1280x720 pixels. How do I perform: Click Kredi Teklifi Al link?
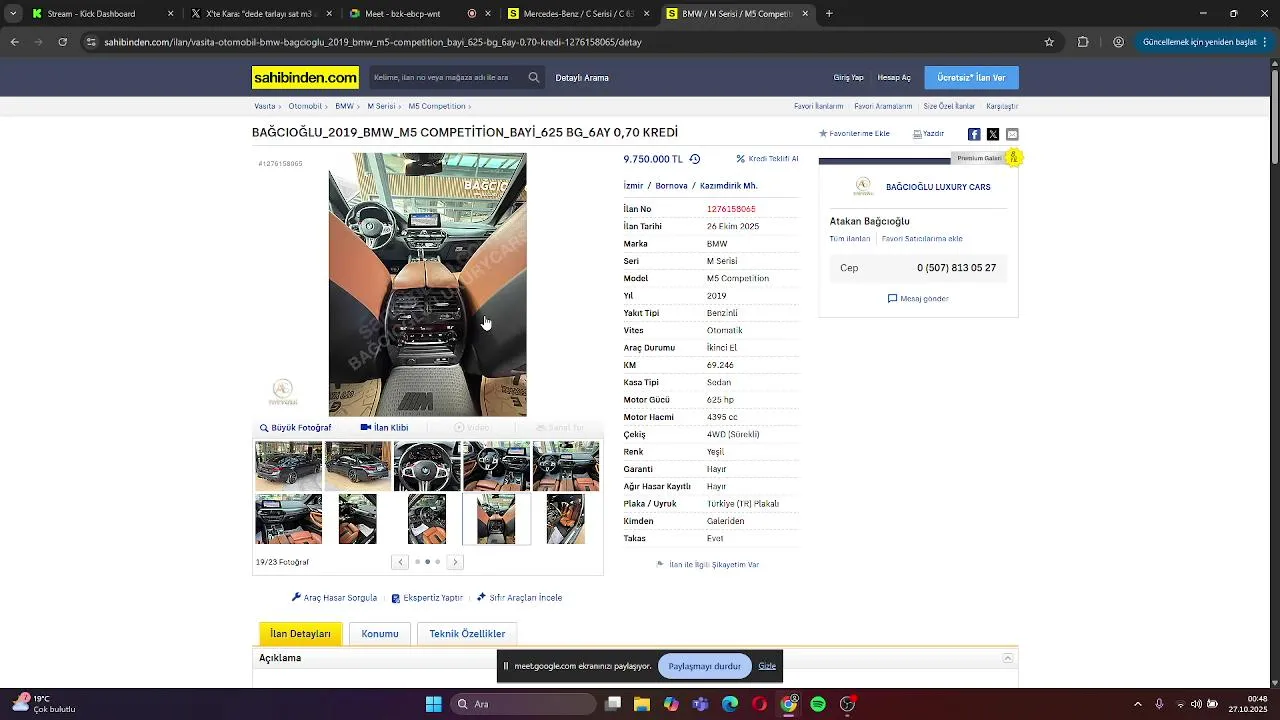point(767,159)
